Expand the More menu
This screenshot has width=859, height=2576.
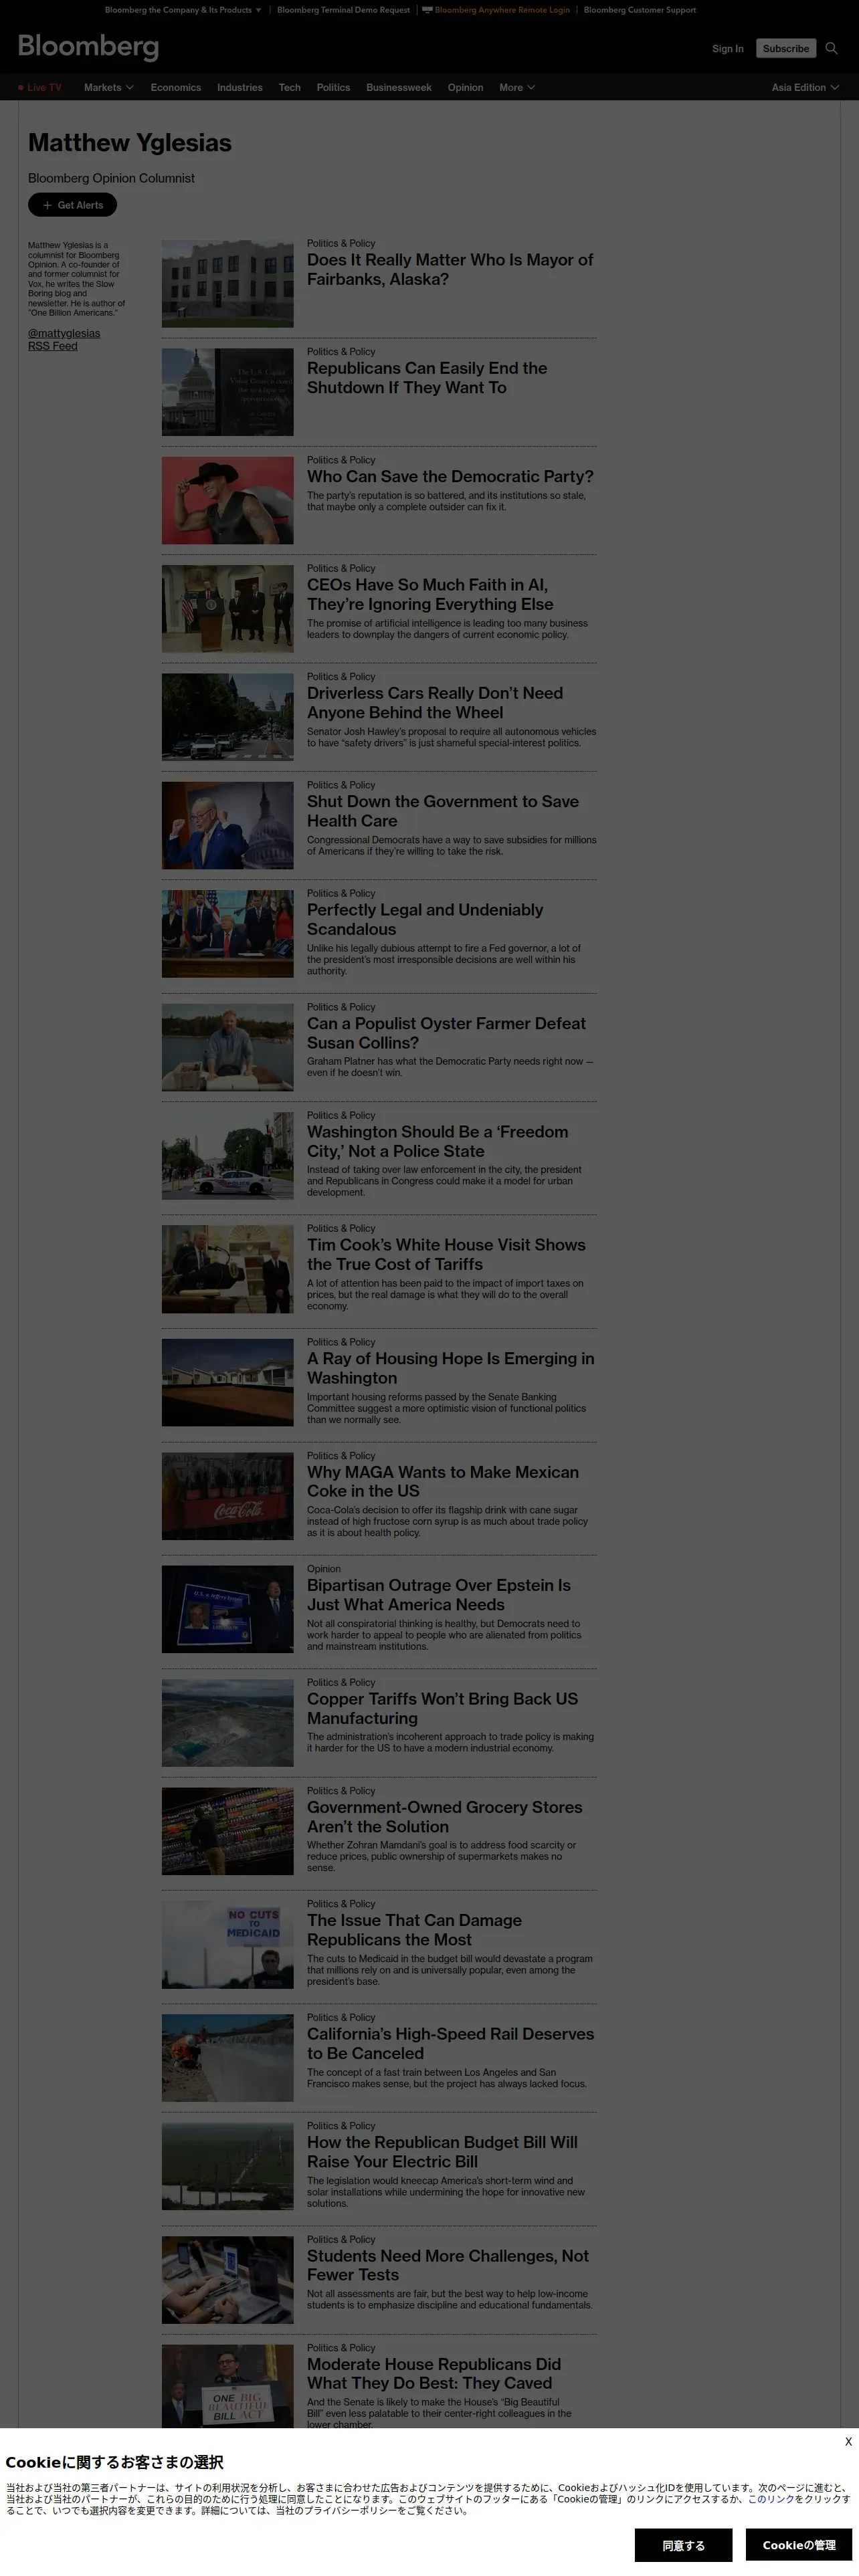517,88
